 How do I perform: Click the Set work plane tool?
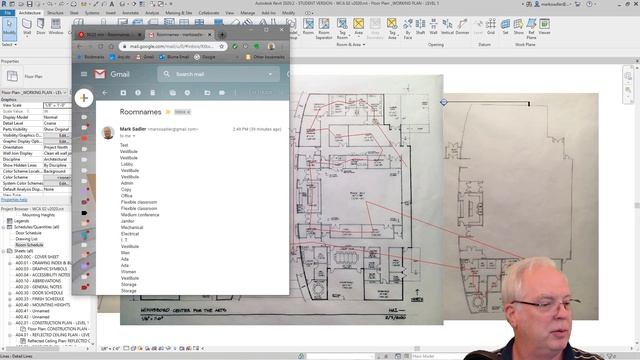(x=505, y=27)
